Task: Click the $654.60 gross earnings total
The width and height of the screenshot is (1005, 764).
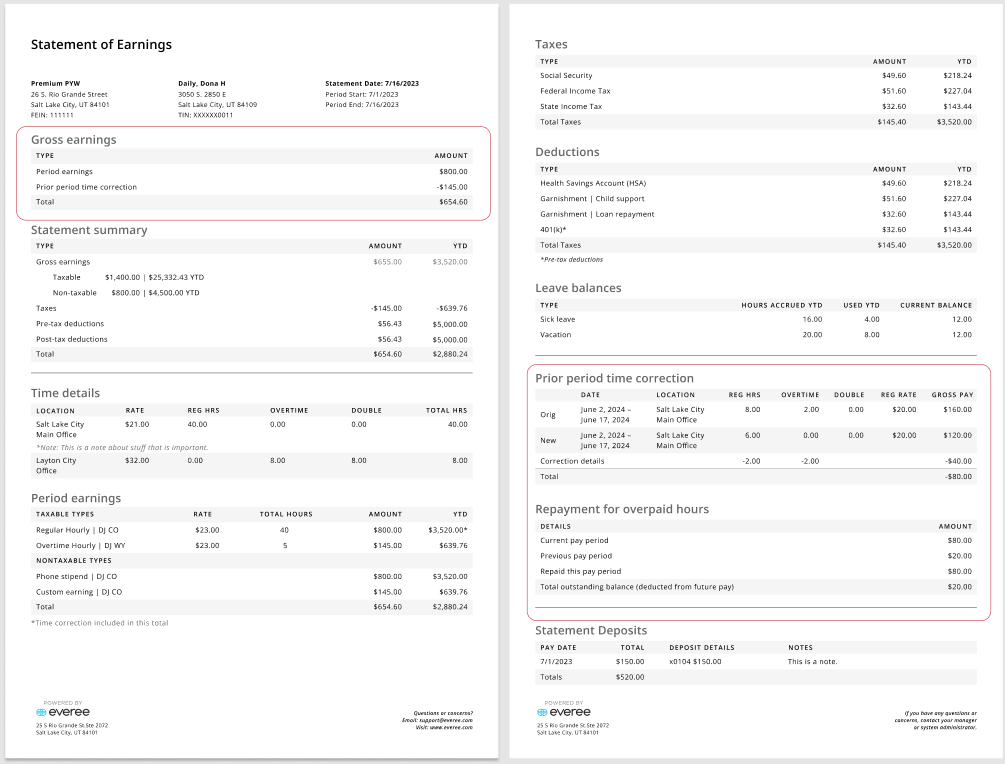Action: (453, 201)
